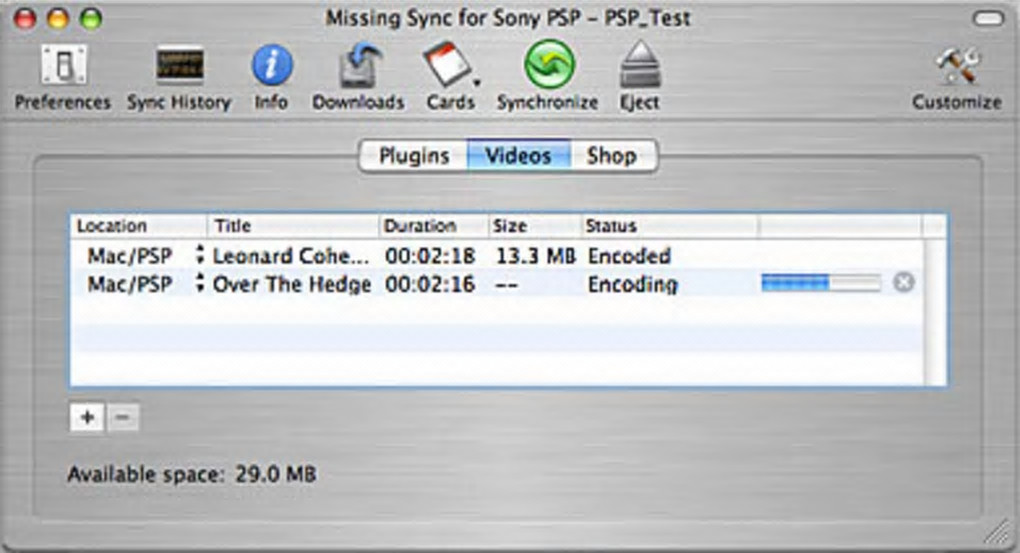Select the Videos tab
Image resolution: width=1020 pixels, height=553 pixels.
[x=518, y=156]
